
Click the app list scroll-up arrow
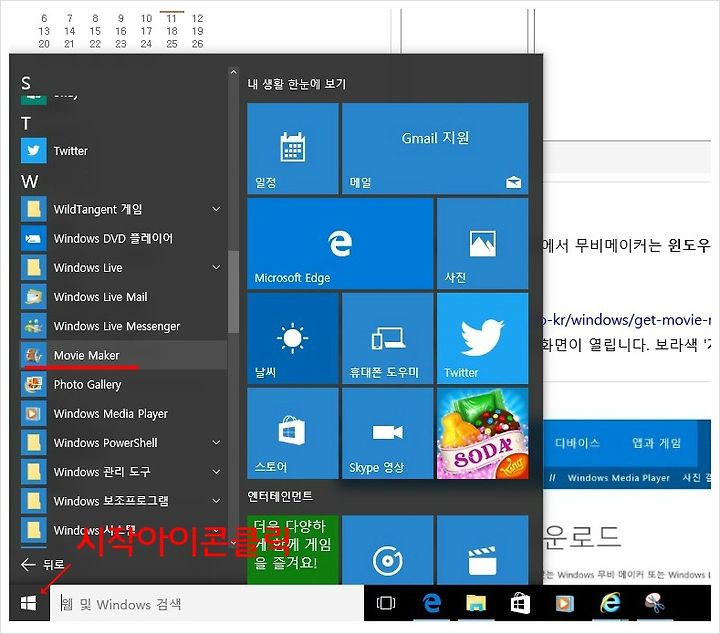(233, 72)
